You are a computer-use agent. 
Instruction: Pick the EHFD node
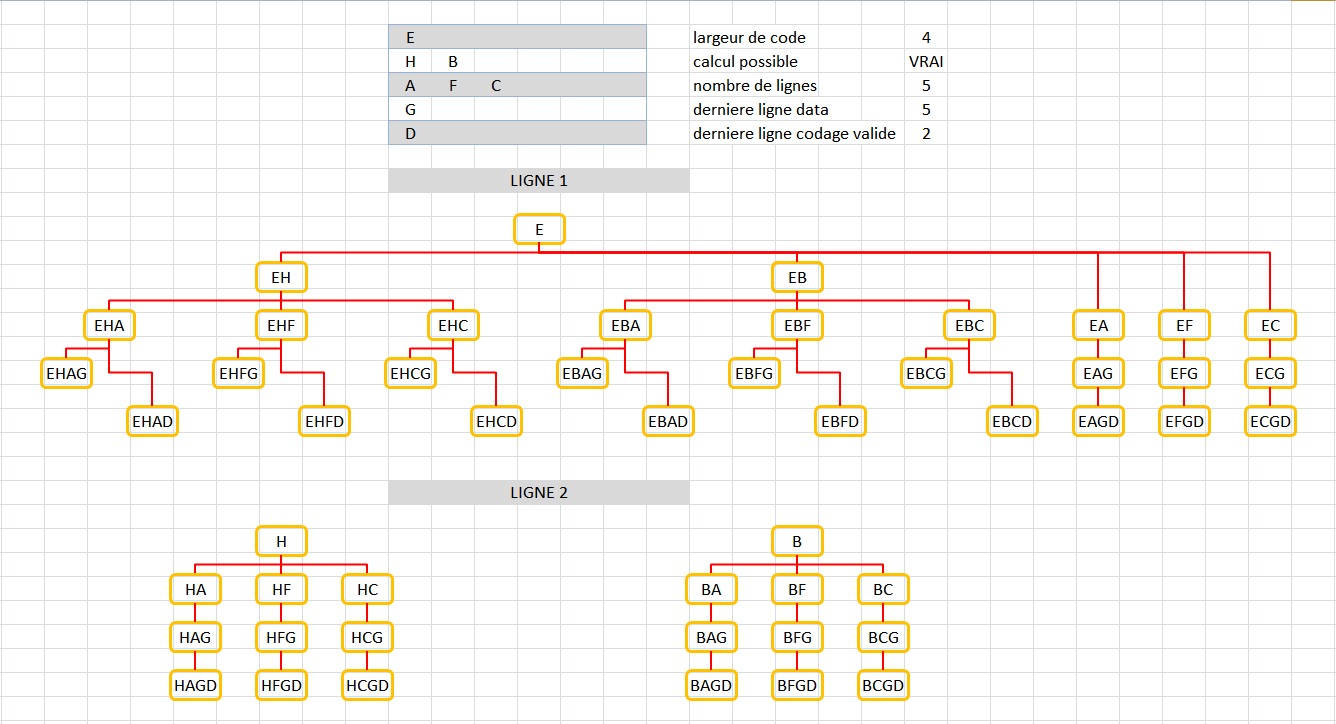[324, 421]
